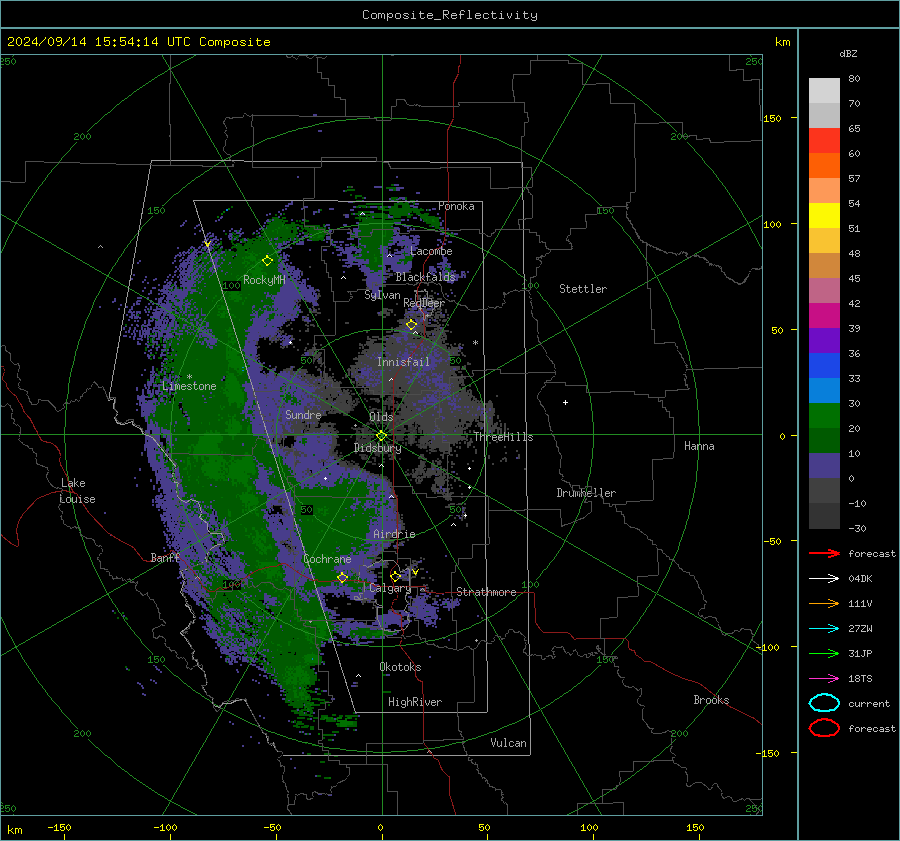Click the red forecast ellipse legend icon
The width and height of the screenshot is (900, 841).
pos(824,728)
